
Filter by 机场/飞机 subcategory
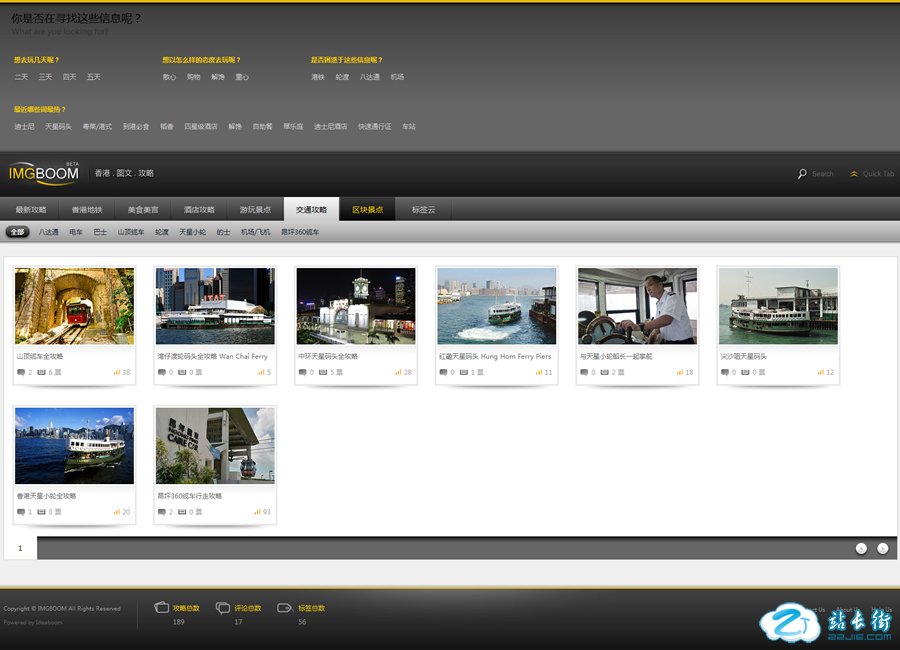pos(255,232)
